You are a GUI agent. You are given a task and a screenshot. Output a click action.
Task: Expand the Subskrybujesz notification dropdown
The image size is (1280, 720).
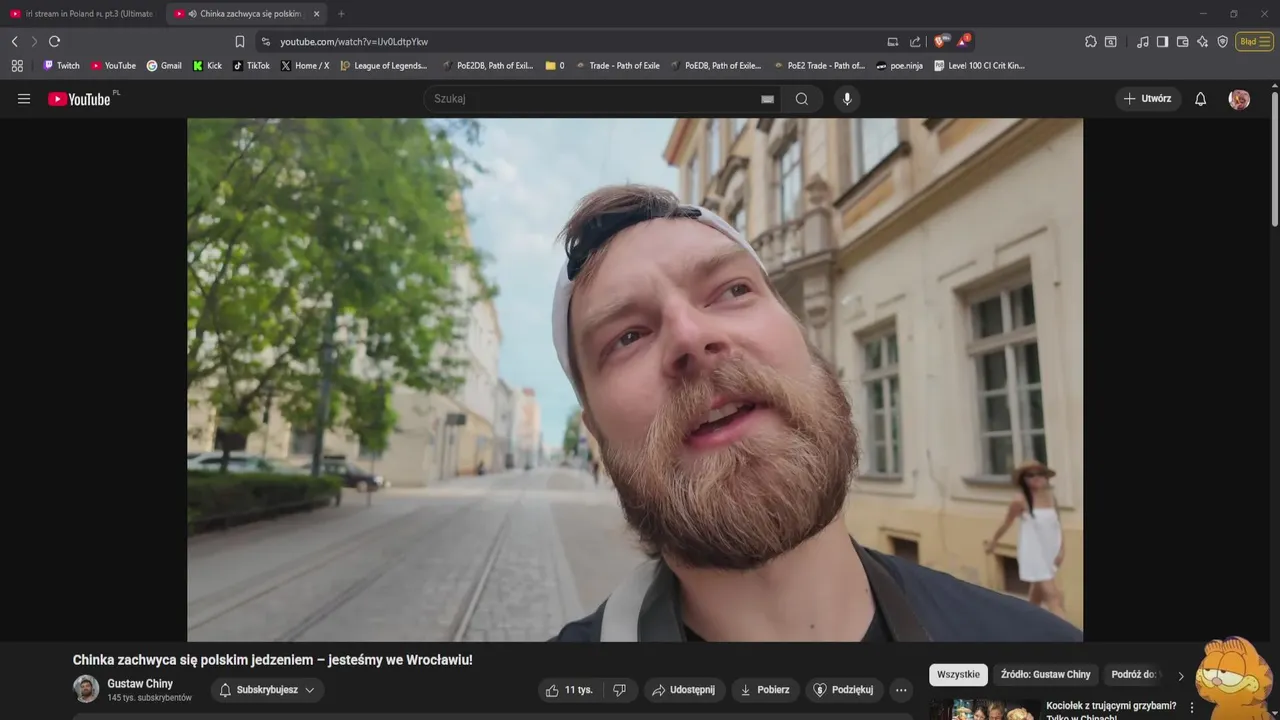(268, 690)
